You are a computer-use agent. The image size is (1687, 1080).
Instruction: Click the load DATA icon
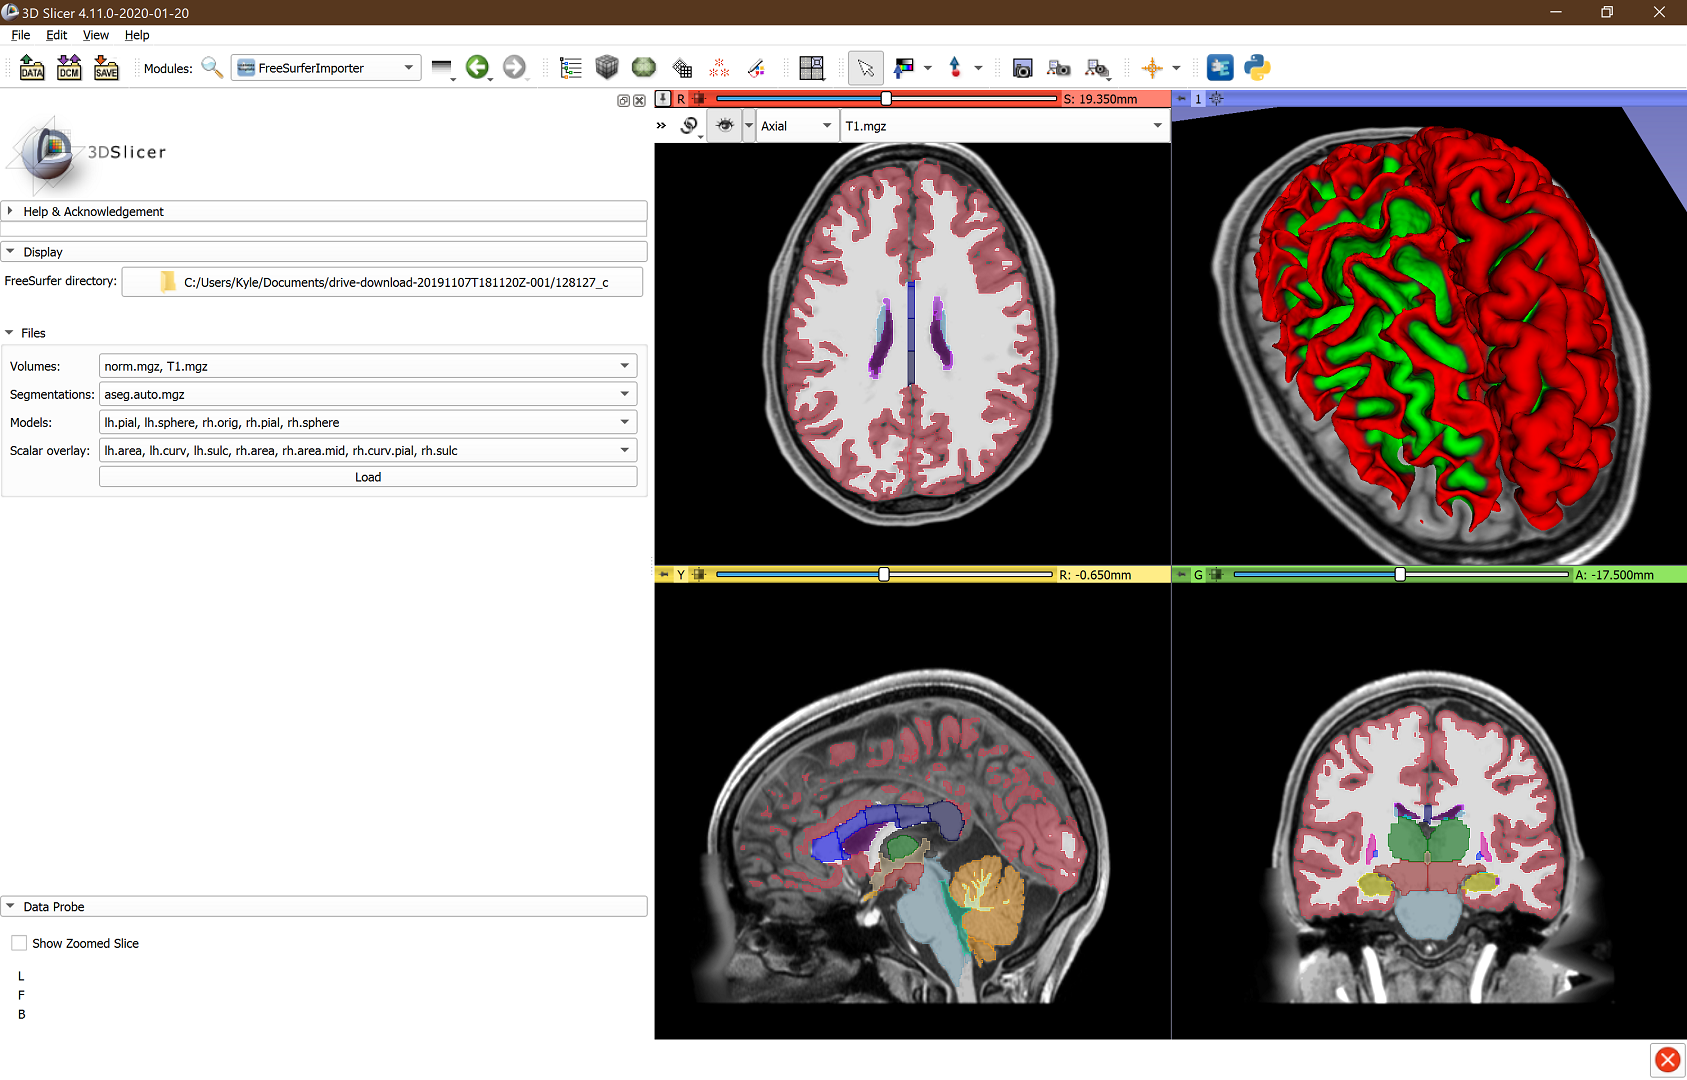point(32,68)
